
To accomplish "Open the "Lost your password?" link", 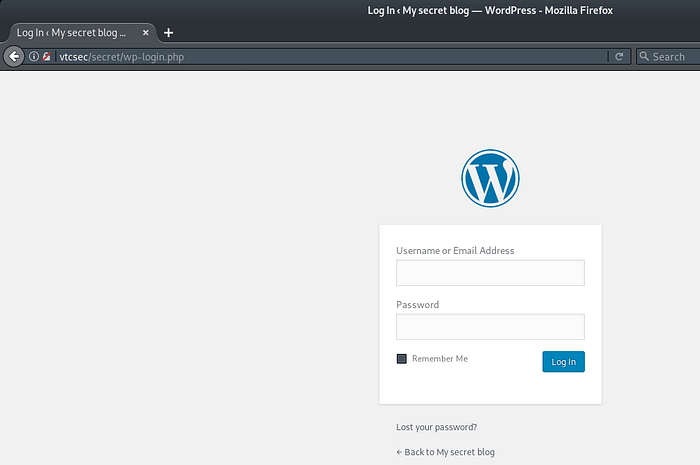I will (436, 427).
